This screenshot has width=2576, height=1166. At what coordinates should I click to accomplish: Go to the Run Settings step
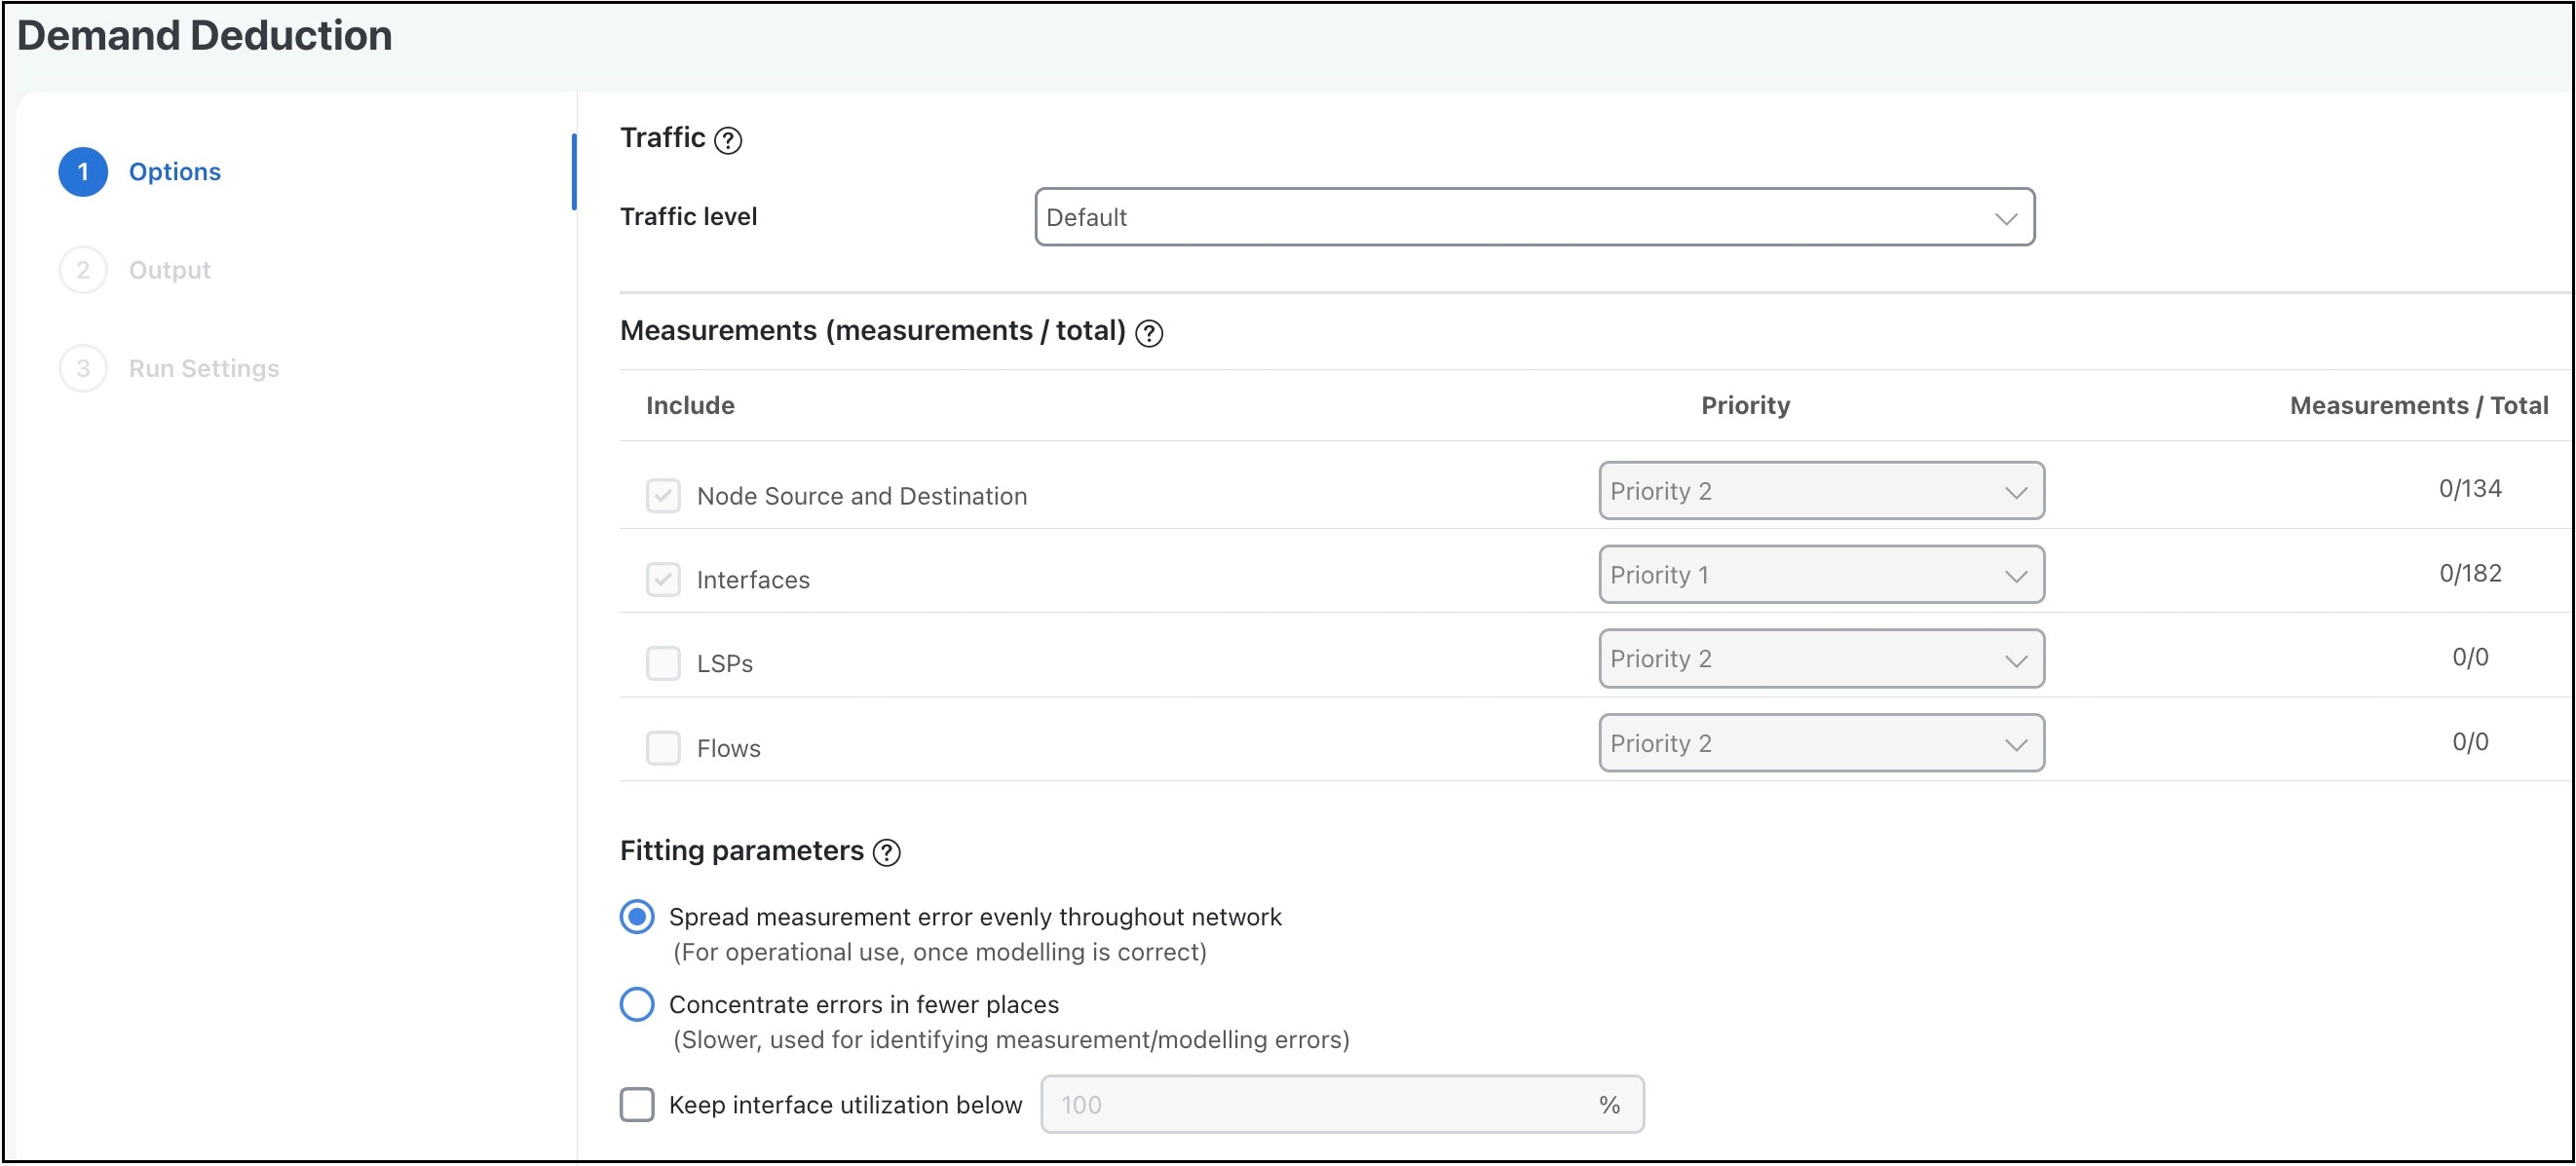coord(204,368)
